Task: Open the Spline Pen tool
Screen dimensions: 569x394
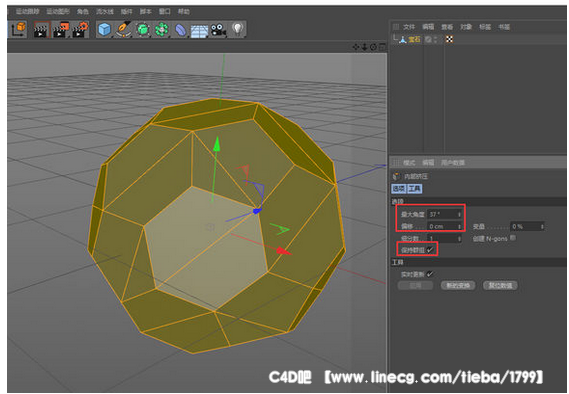Action: [123, 29]
